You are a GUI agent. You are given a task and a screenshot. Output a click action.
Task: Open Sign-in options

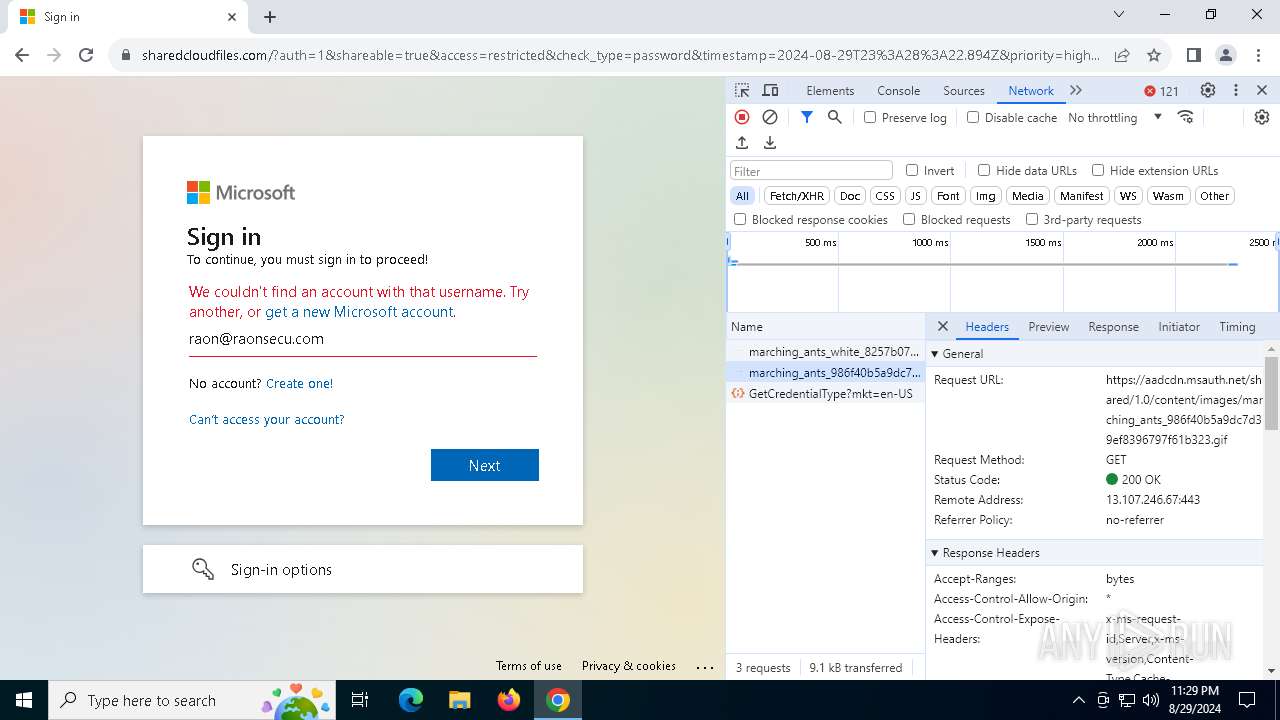point(363,569)
